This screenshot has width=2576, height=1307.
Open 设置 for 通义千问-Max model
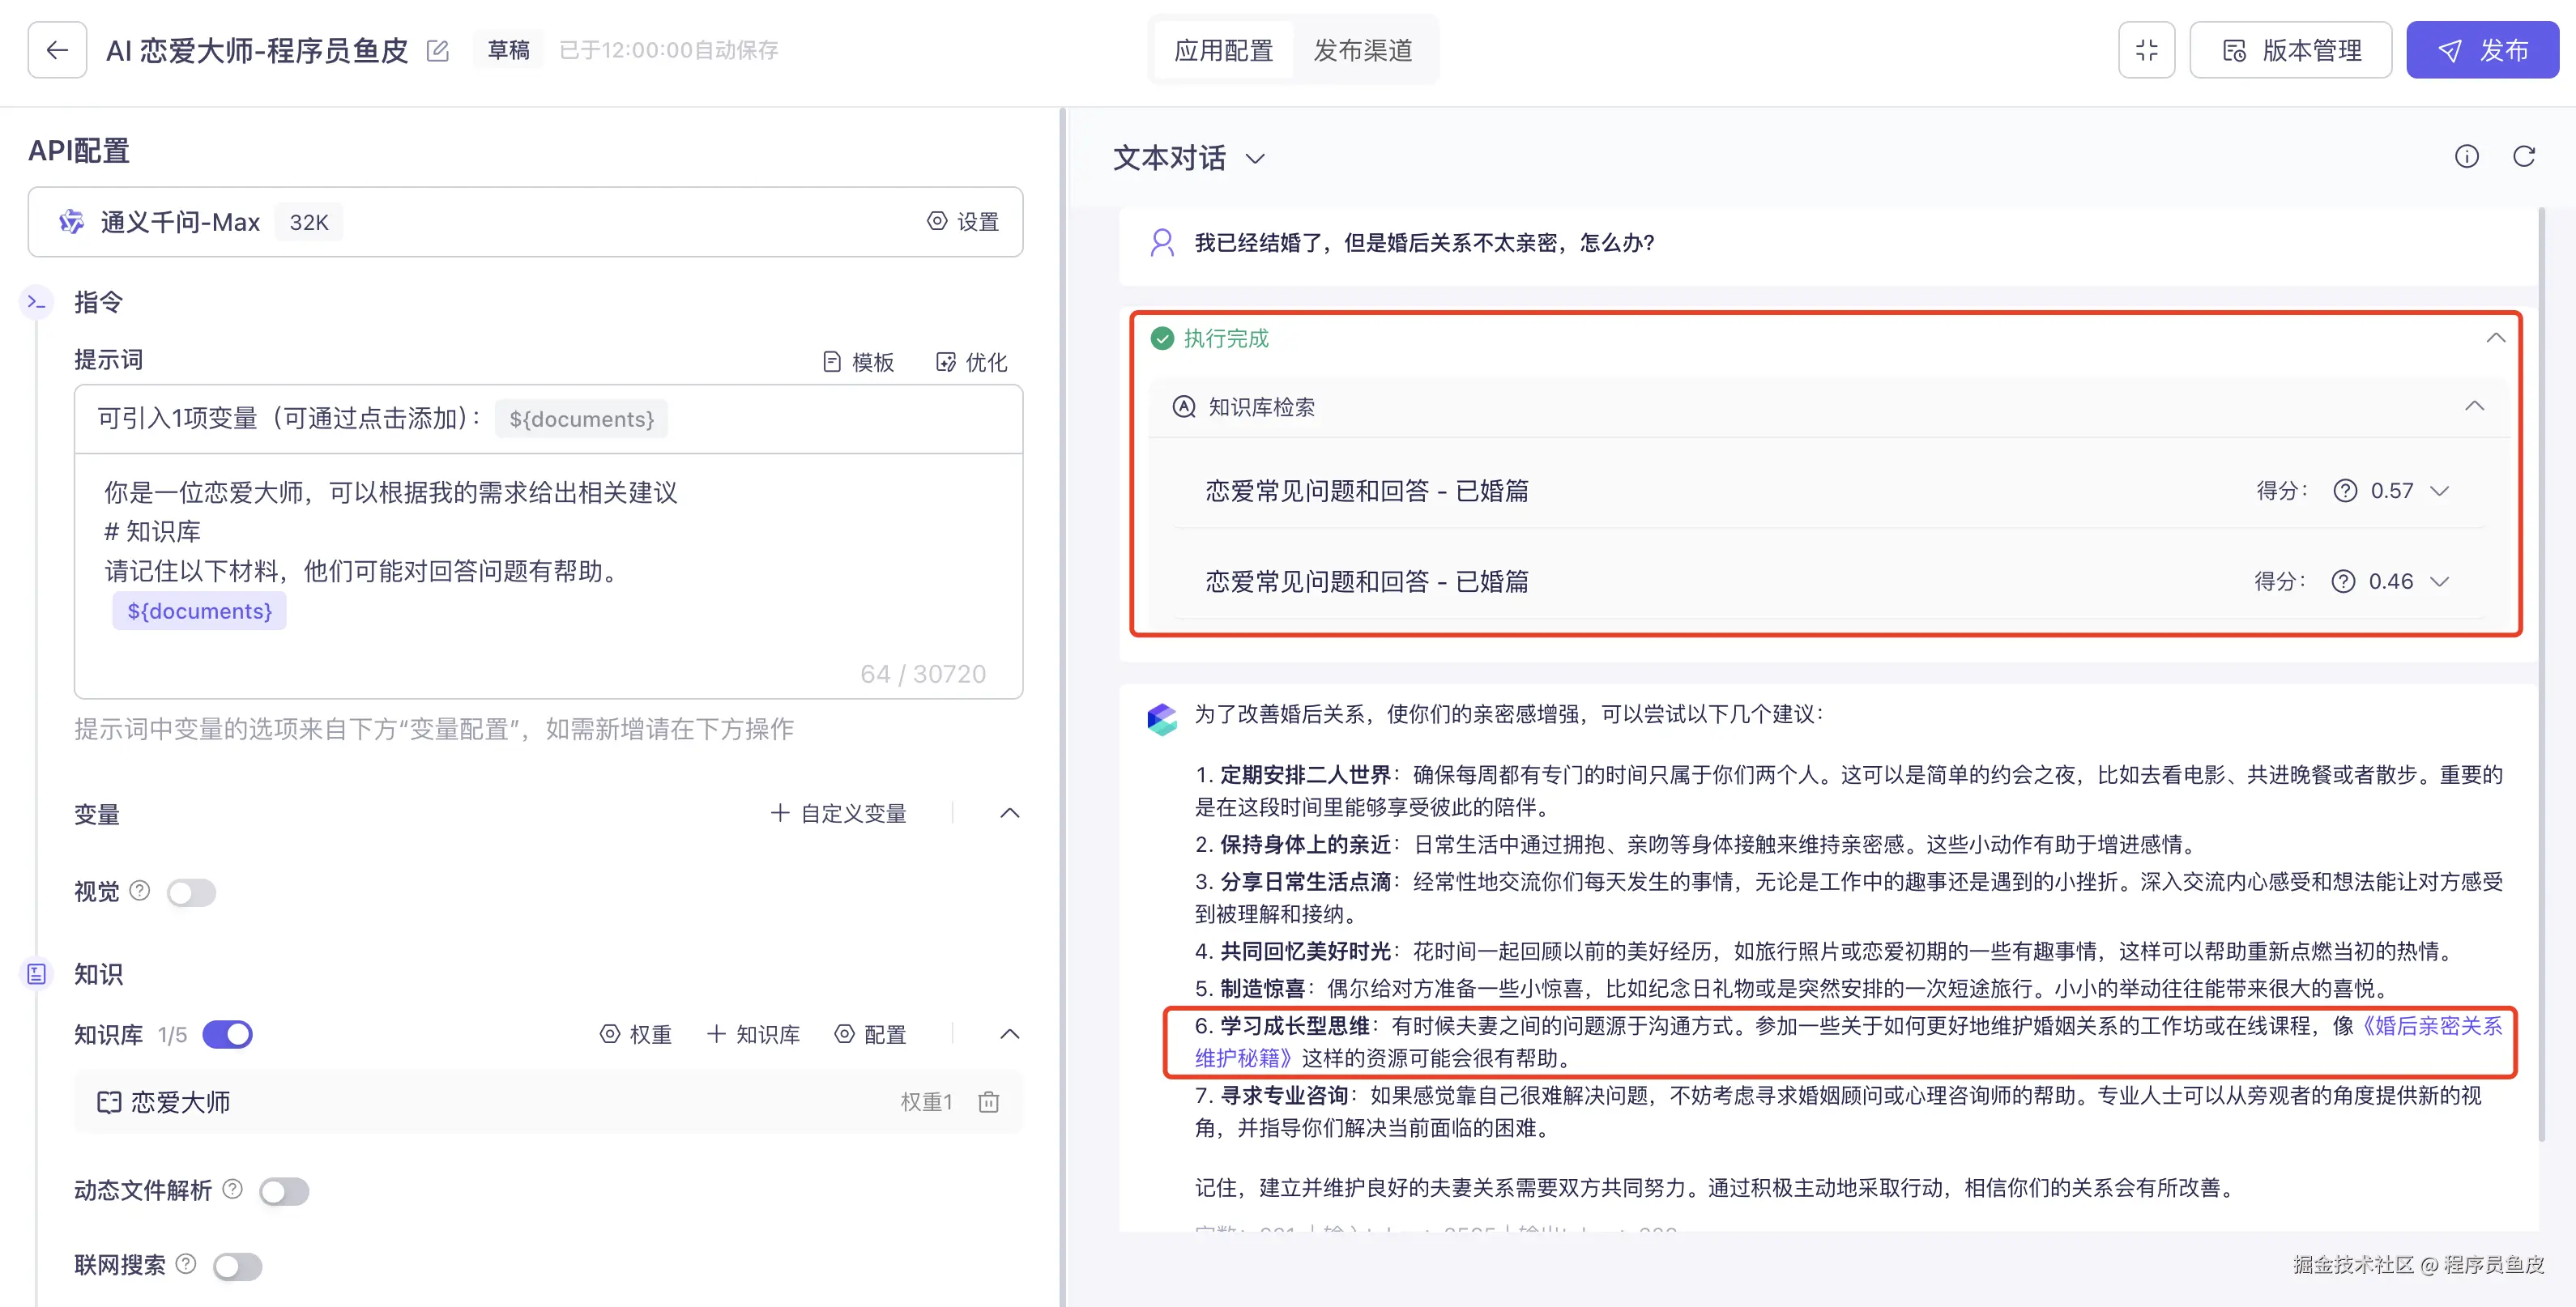click(x=962, y=221)
